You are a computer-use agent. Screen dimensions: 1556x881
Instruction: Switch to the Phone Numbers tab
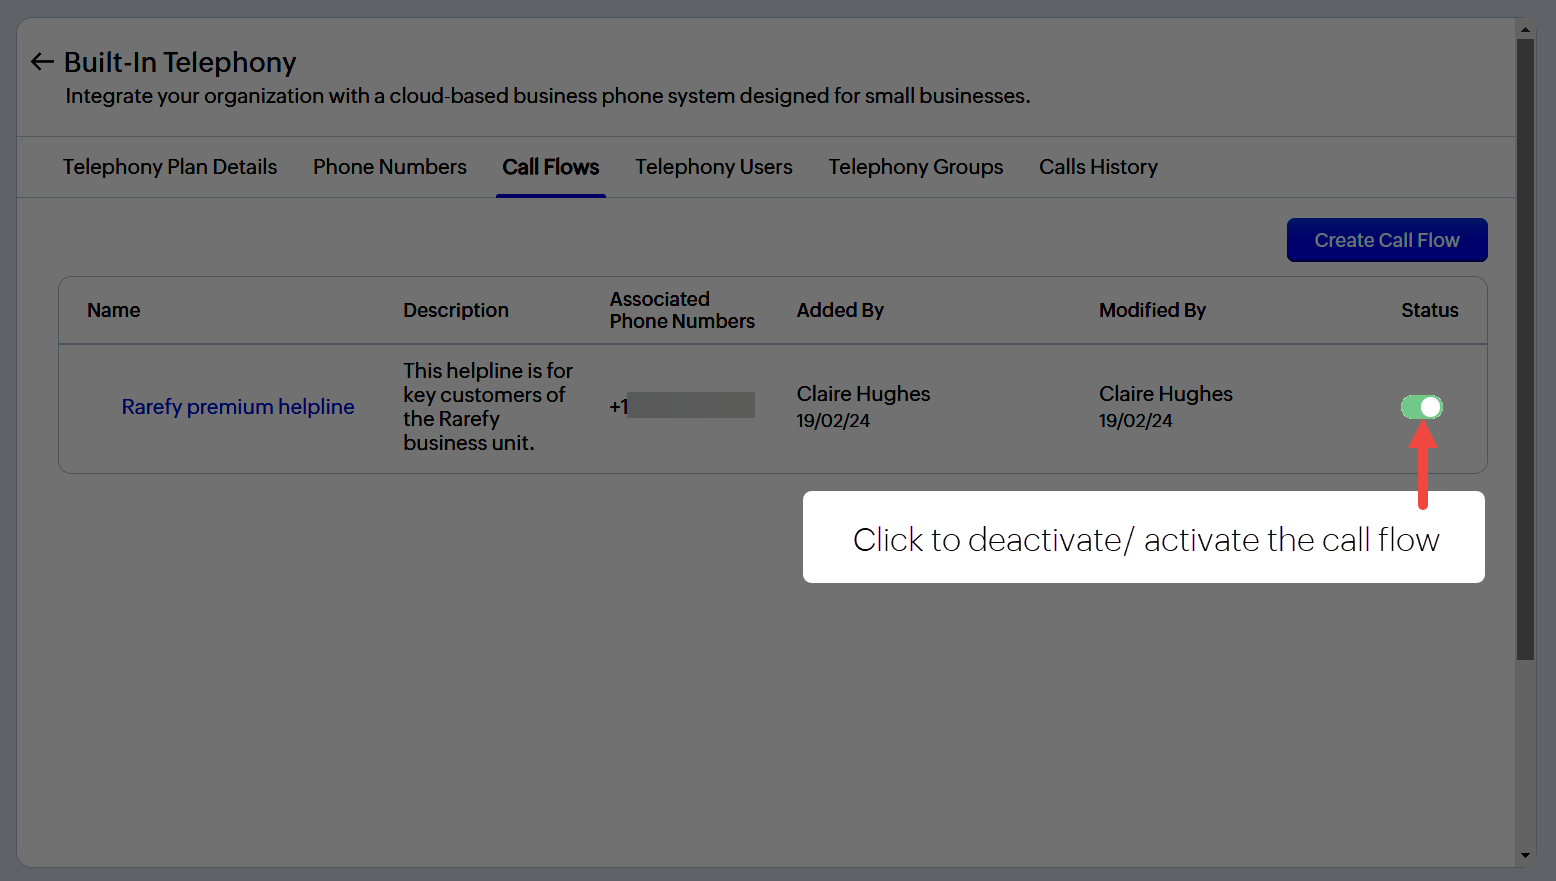[390, 167]
